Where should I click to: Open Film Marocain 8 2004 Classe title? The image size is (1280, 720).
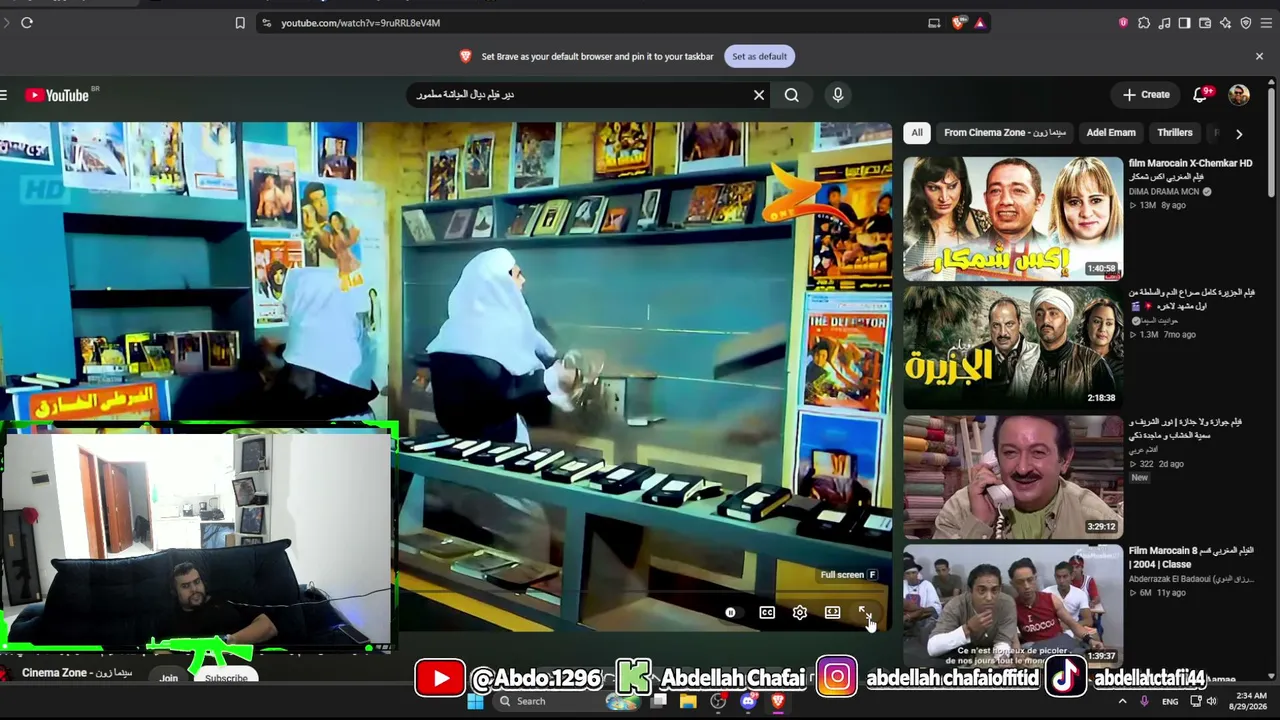(x=1191, y=557)
